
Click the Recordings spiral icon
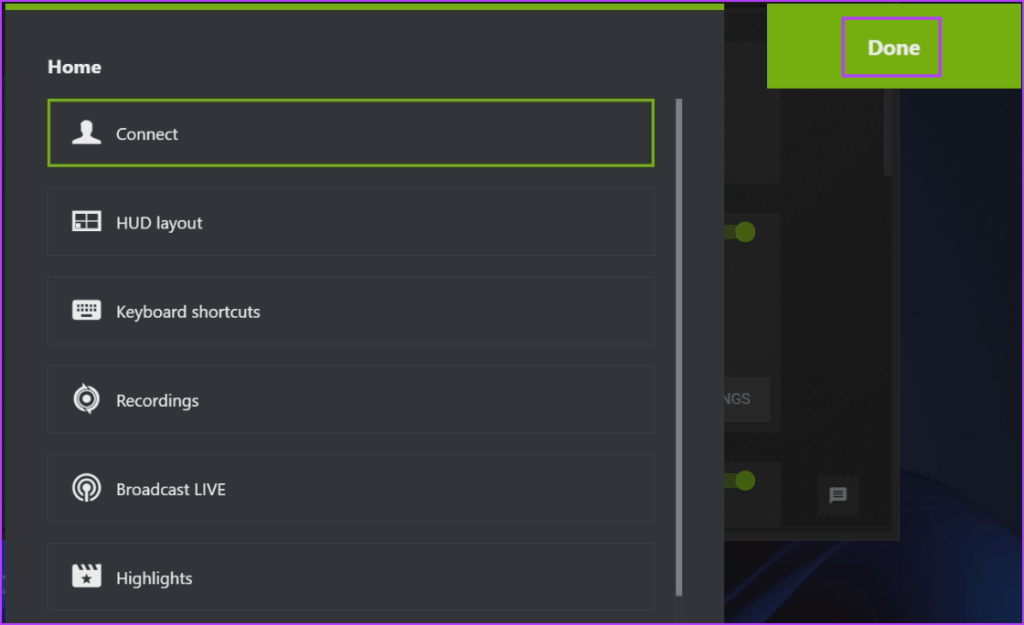tap(87, 399)
